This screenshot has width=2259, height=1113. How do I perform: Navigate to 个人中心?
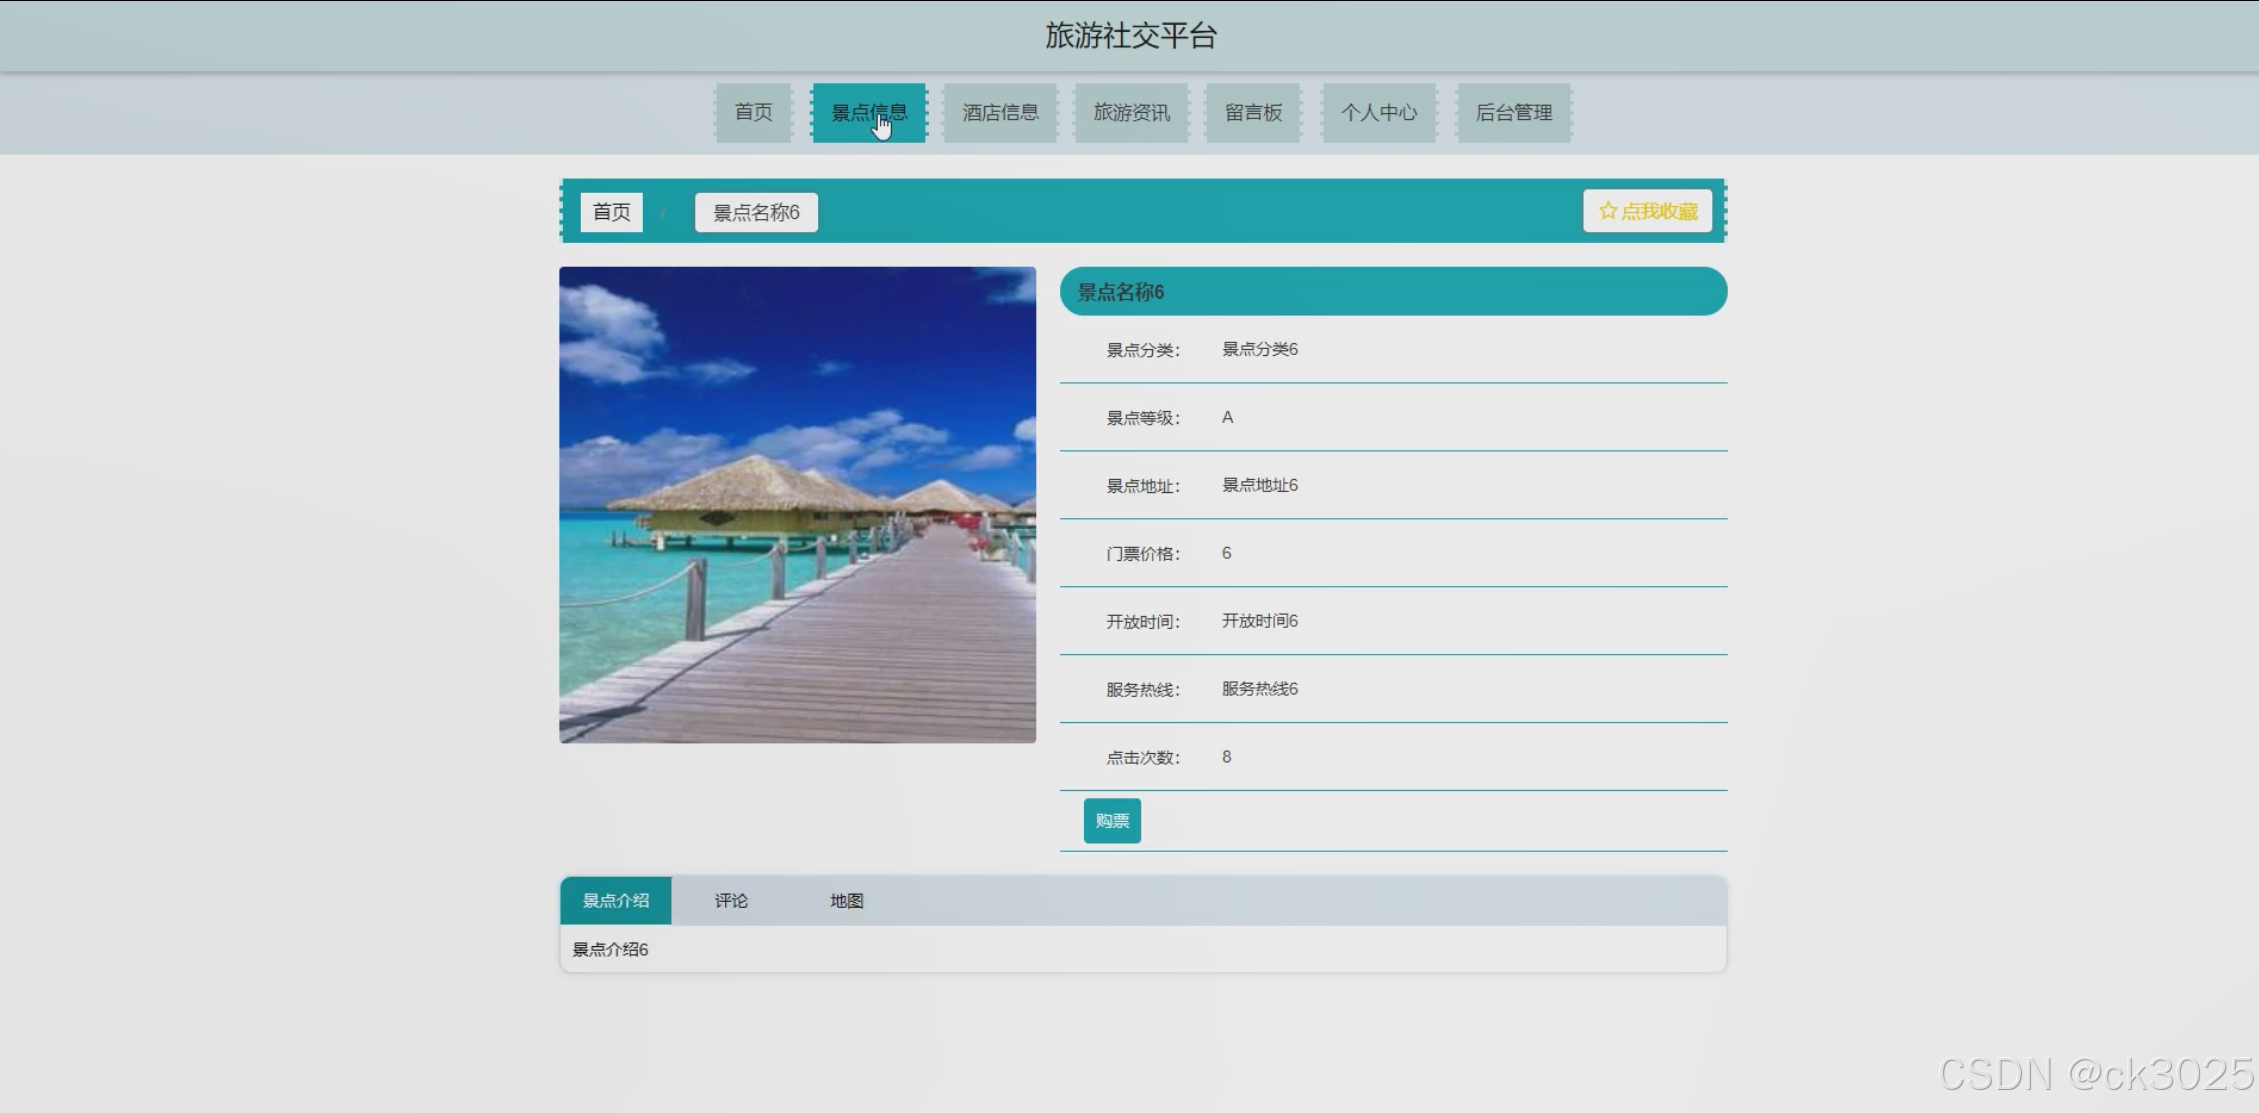pyautogui.click(x=1378, y=112)
